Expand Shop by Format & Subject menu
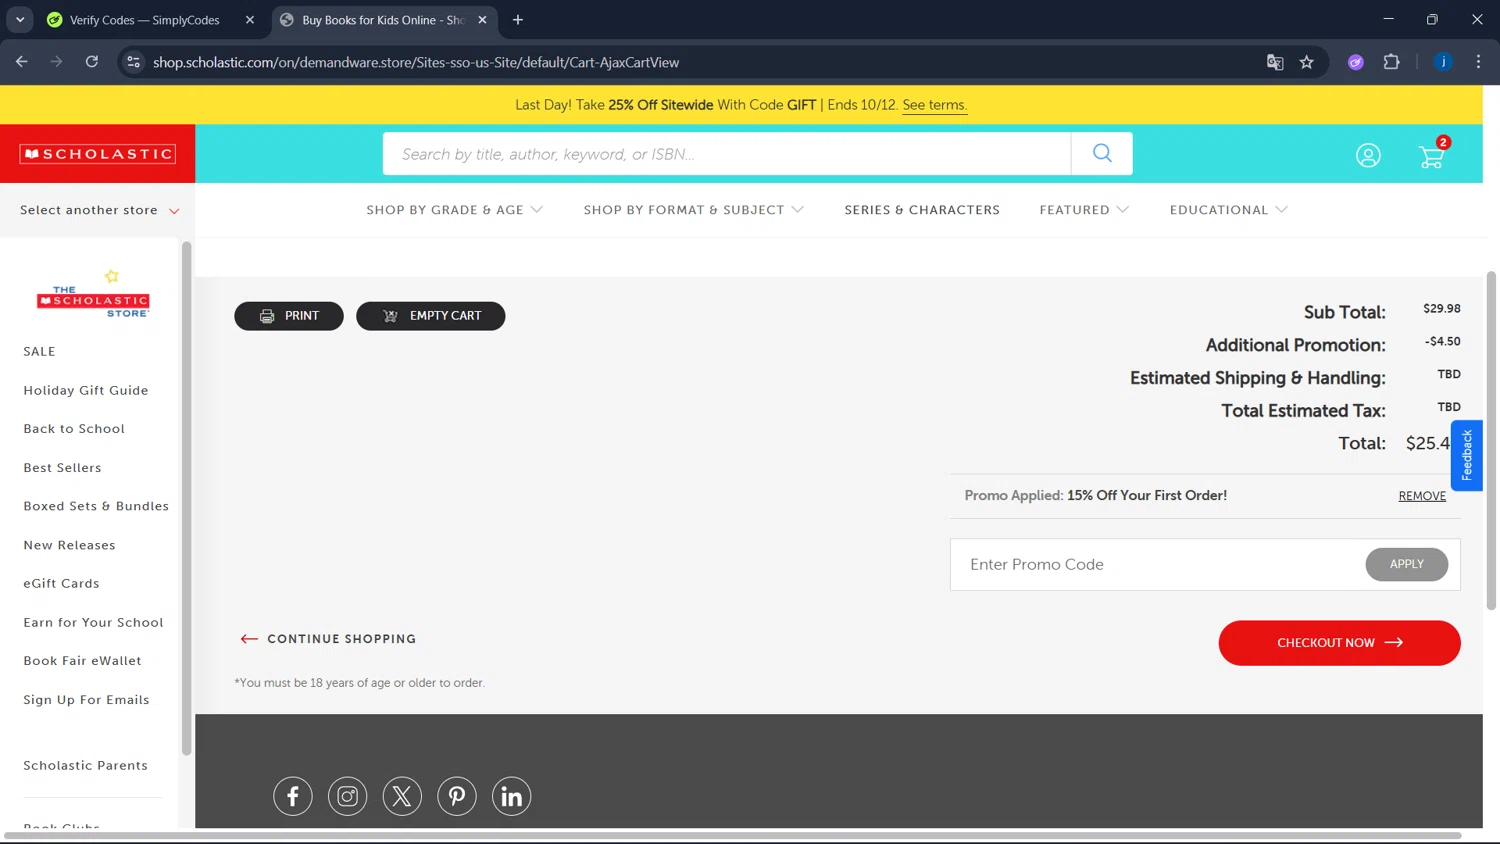Viewport: 1500px width, 844px height. pos(694,210)
